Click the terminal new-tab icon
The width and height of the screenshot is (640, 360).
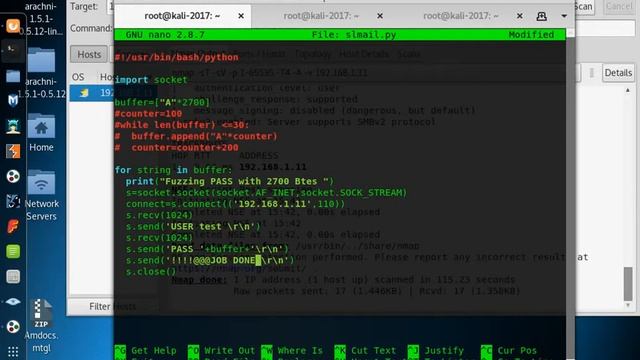tap(542, 16)
